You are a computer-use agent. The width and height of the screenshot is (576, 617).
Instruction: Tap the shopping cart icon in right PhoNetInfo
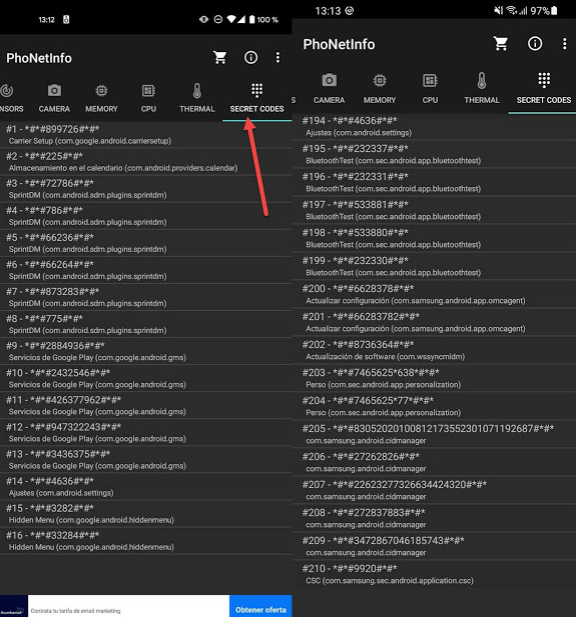coord(501,44)
